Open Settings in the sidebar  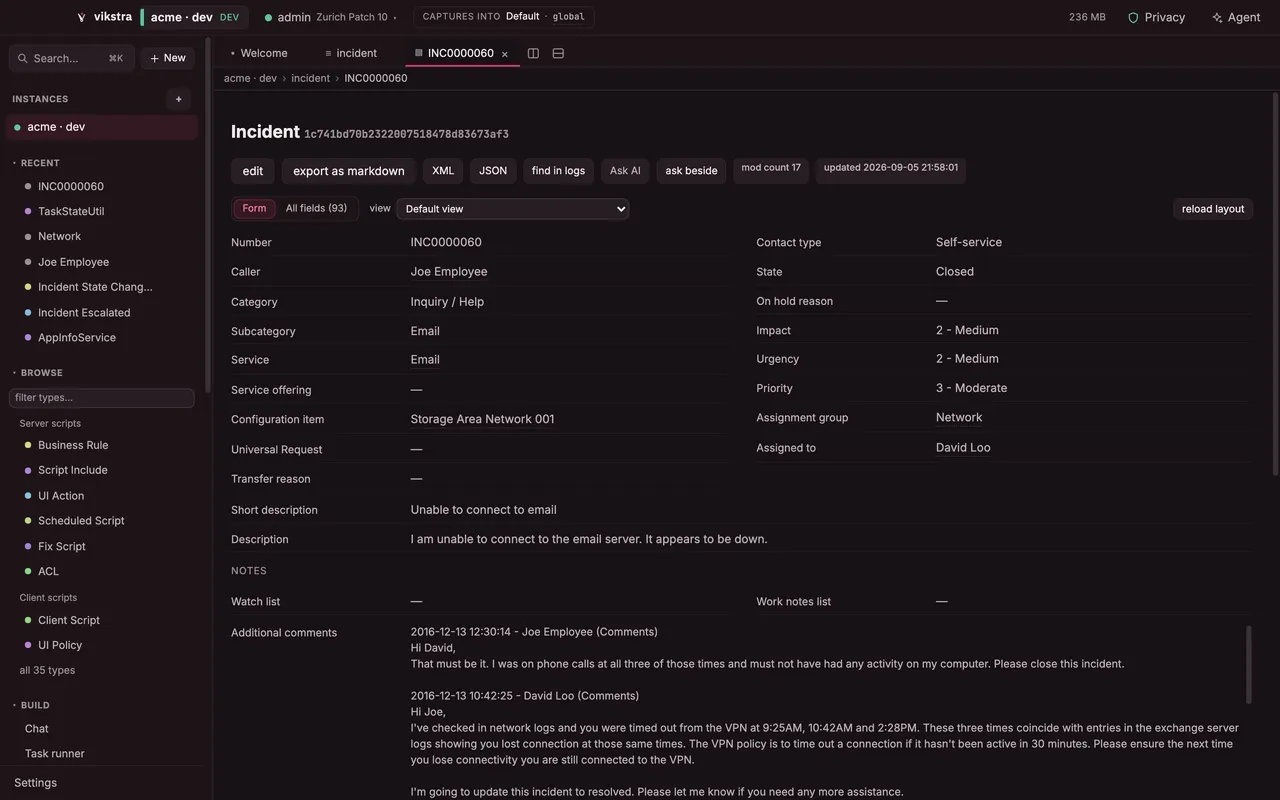coord(35,783)
